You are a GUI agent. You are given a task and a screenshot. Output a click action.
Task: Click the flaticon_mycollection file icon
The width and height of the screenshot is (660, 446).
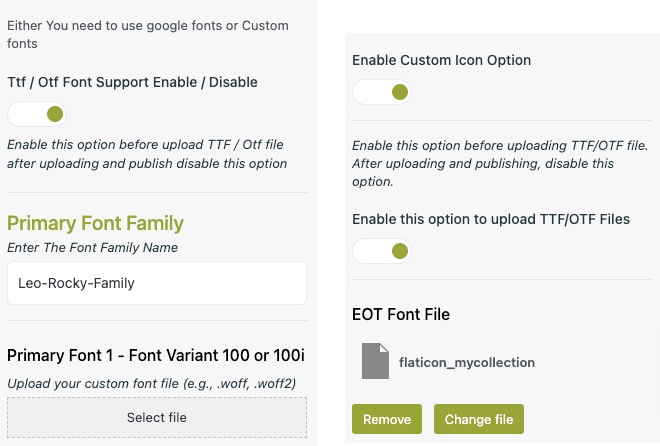click(x=375, y=362)
